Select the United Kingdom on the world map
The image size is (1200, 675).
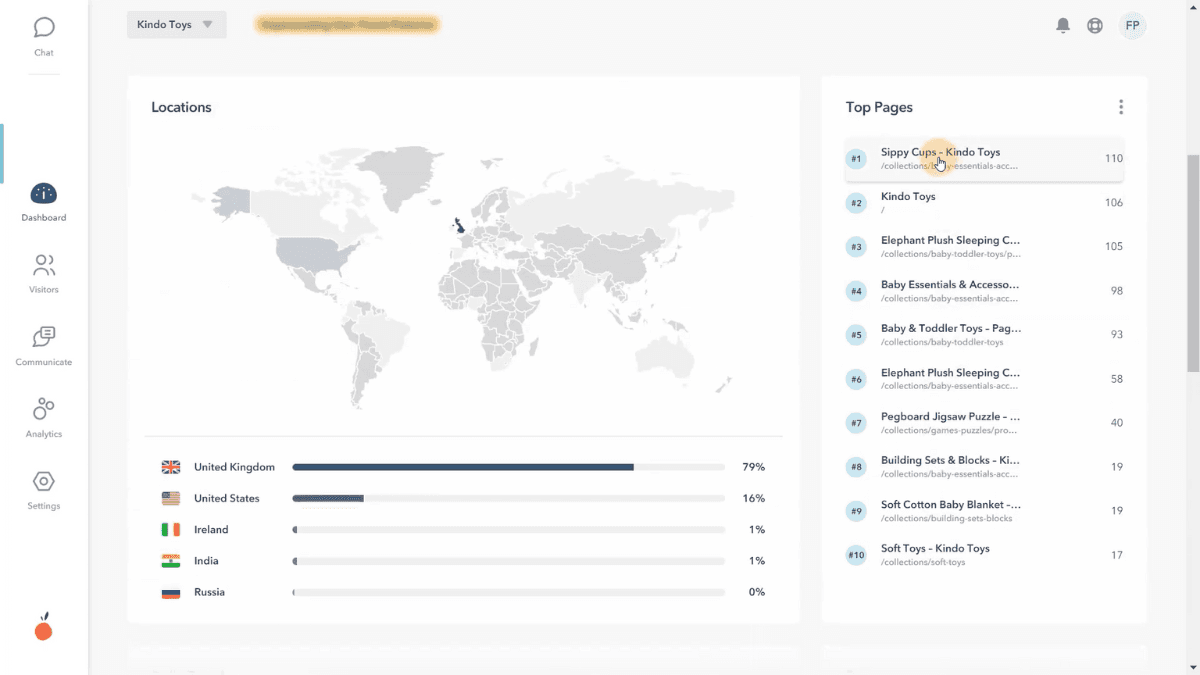(459, 225)
